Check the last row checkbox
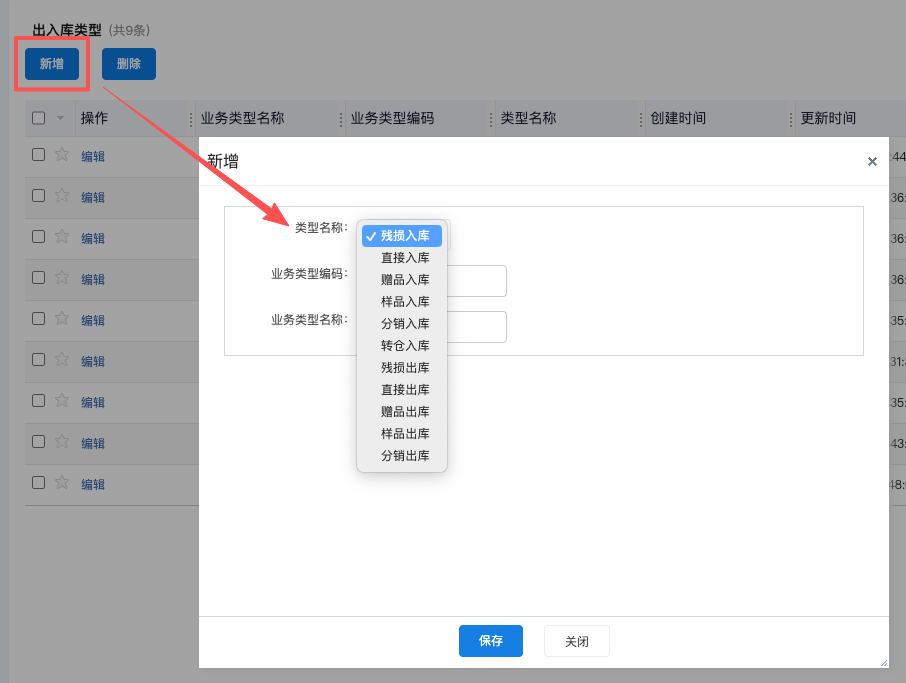This screenshot has width=906, height=683. pos(39,482)
